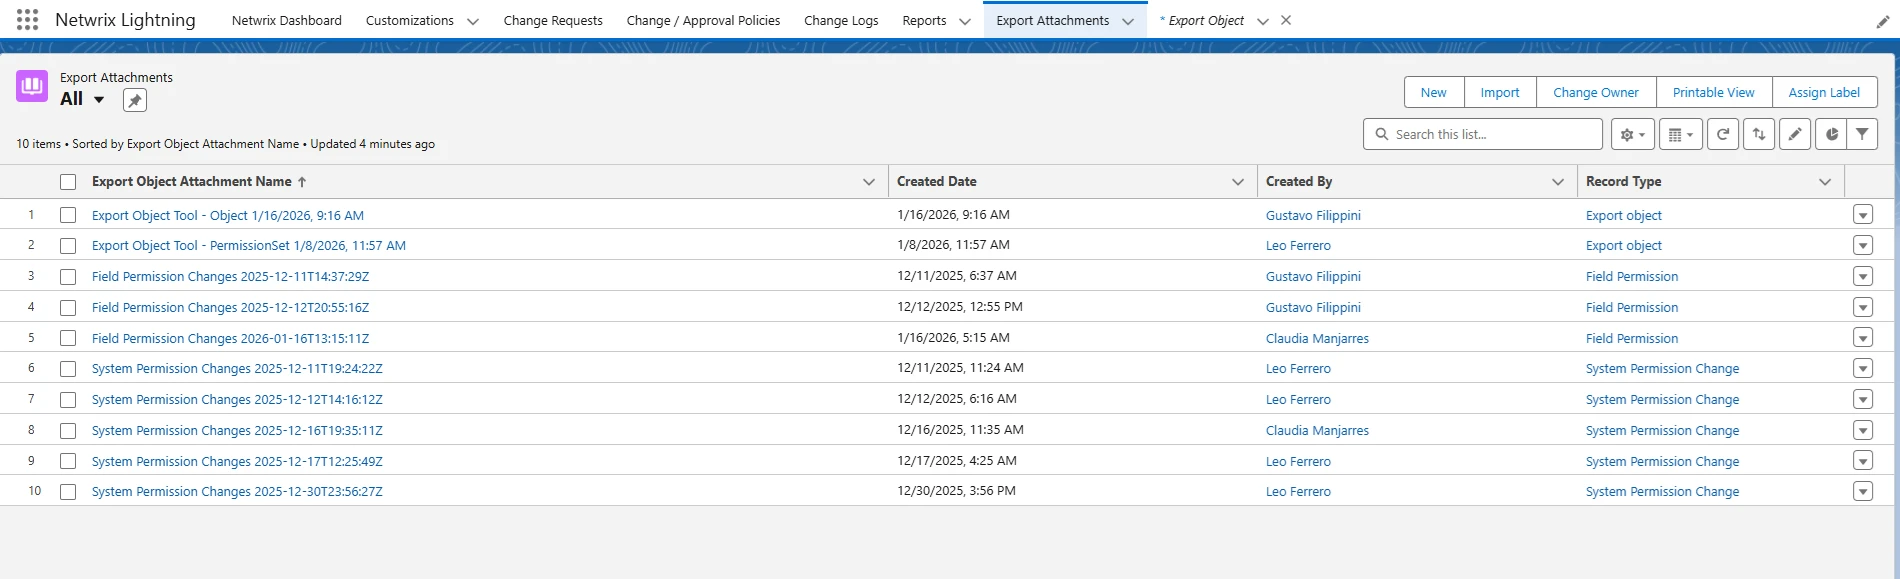Sort by the Record Type column header

(x=1623, y=182)
